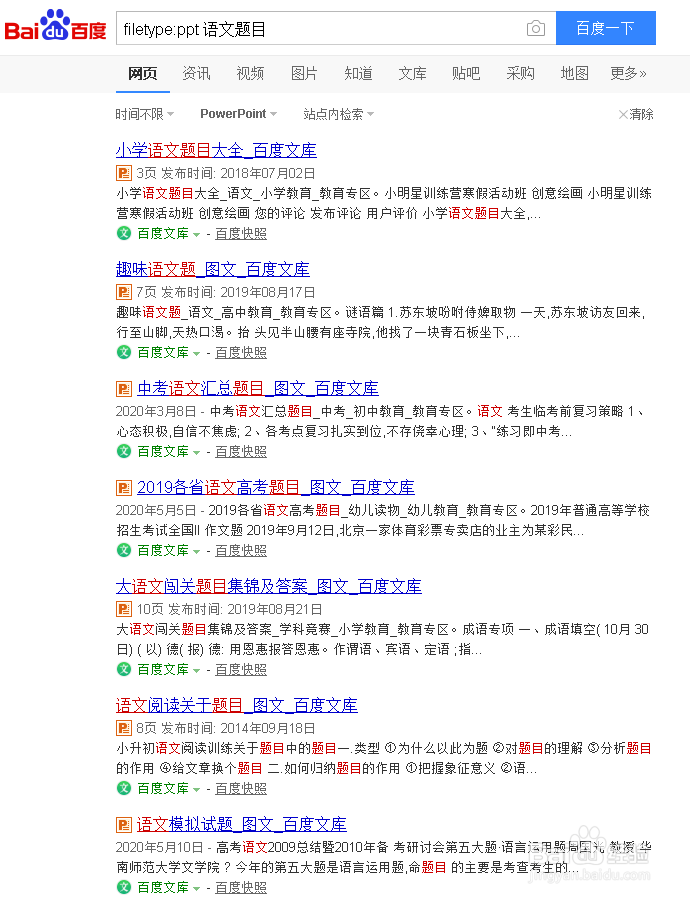This screenshot has width=690, height=899.
Task: Open the 时间不限 time filter dropdown
Action: [145, 114]
